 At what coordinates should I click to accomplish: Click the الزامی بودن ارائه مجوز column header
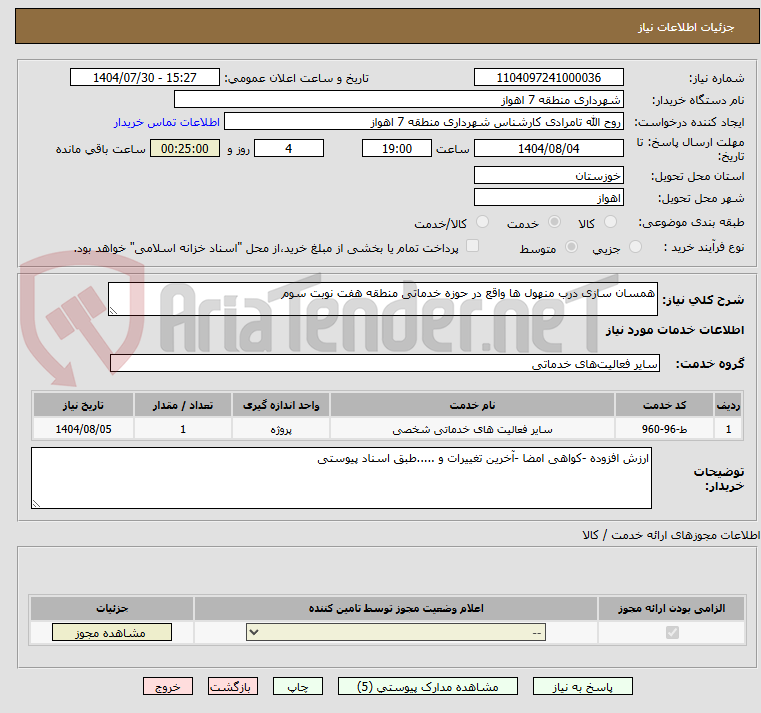click(671, 608)
